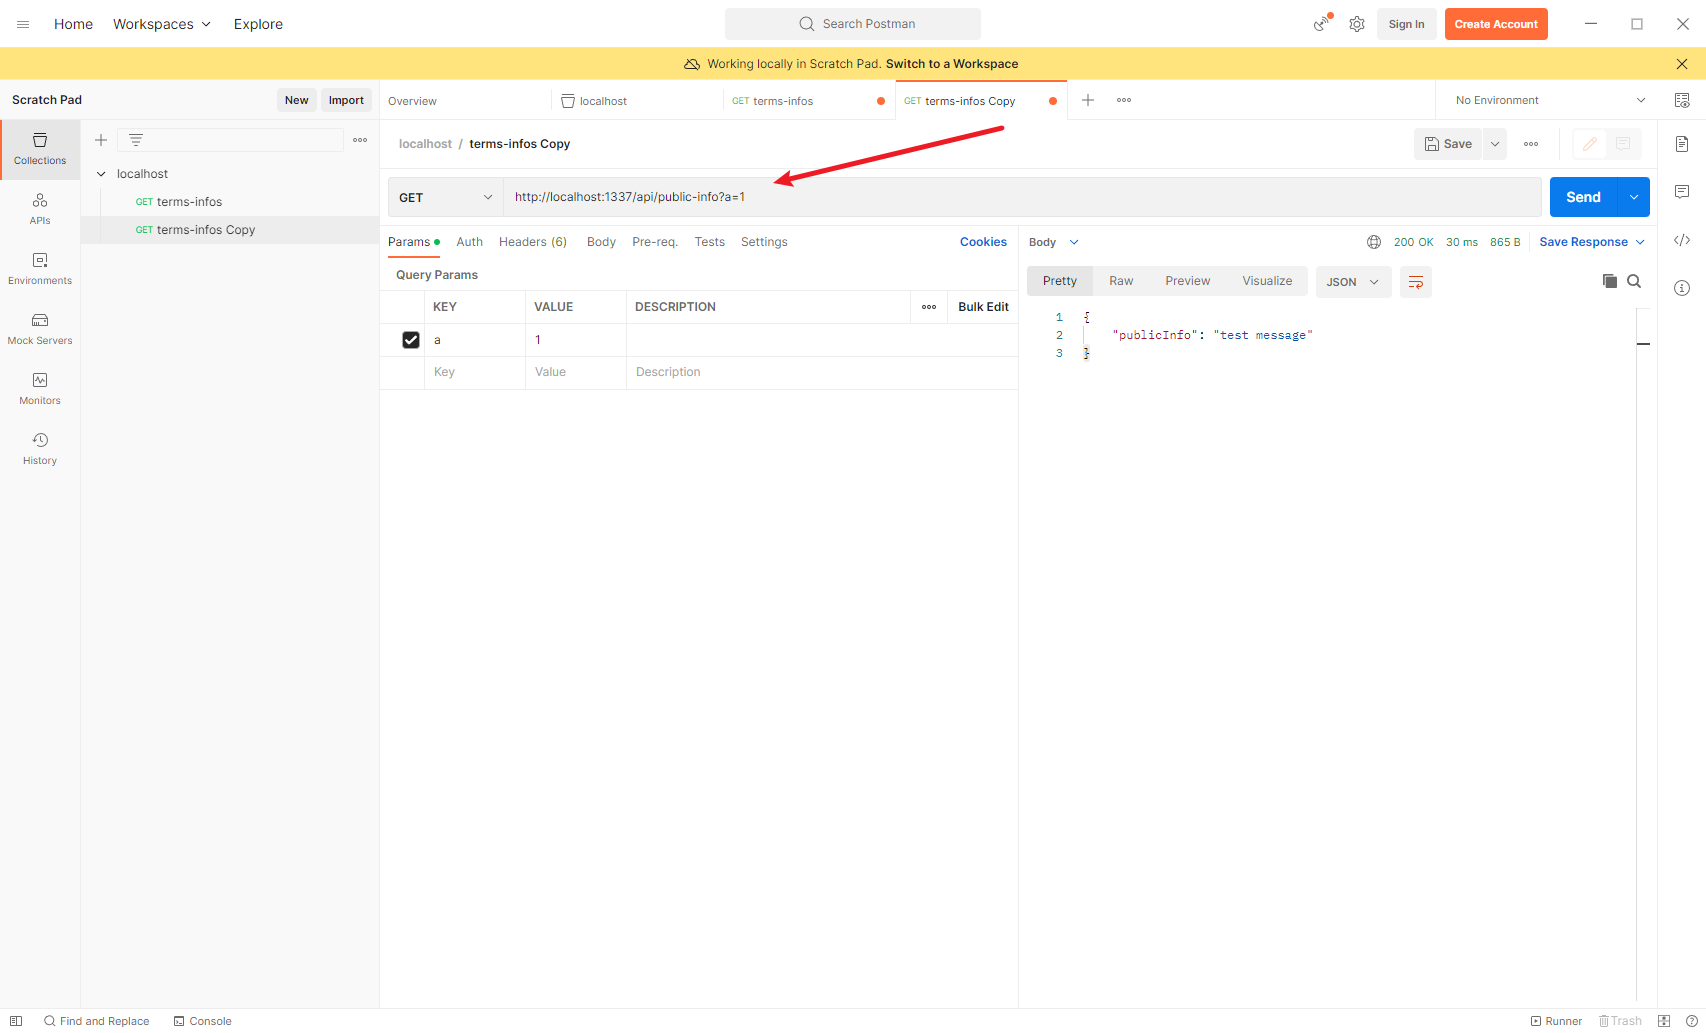Create new collection with plus icon
Viewport: 1706px width, 1033px height.
[x=101, y=140]
